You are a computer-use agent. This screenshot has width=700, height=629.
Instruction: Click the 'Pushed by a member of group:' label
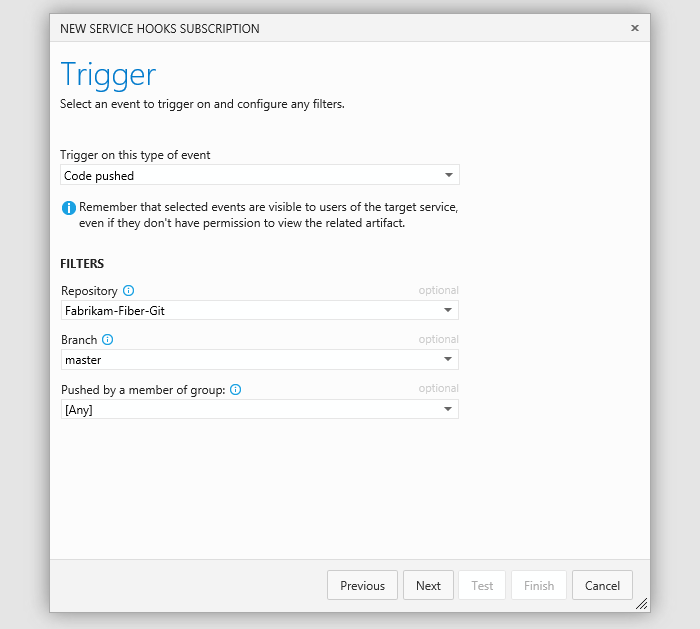point(143,390)
